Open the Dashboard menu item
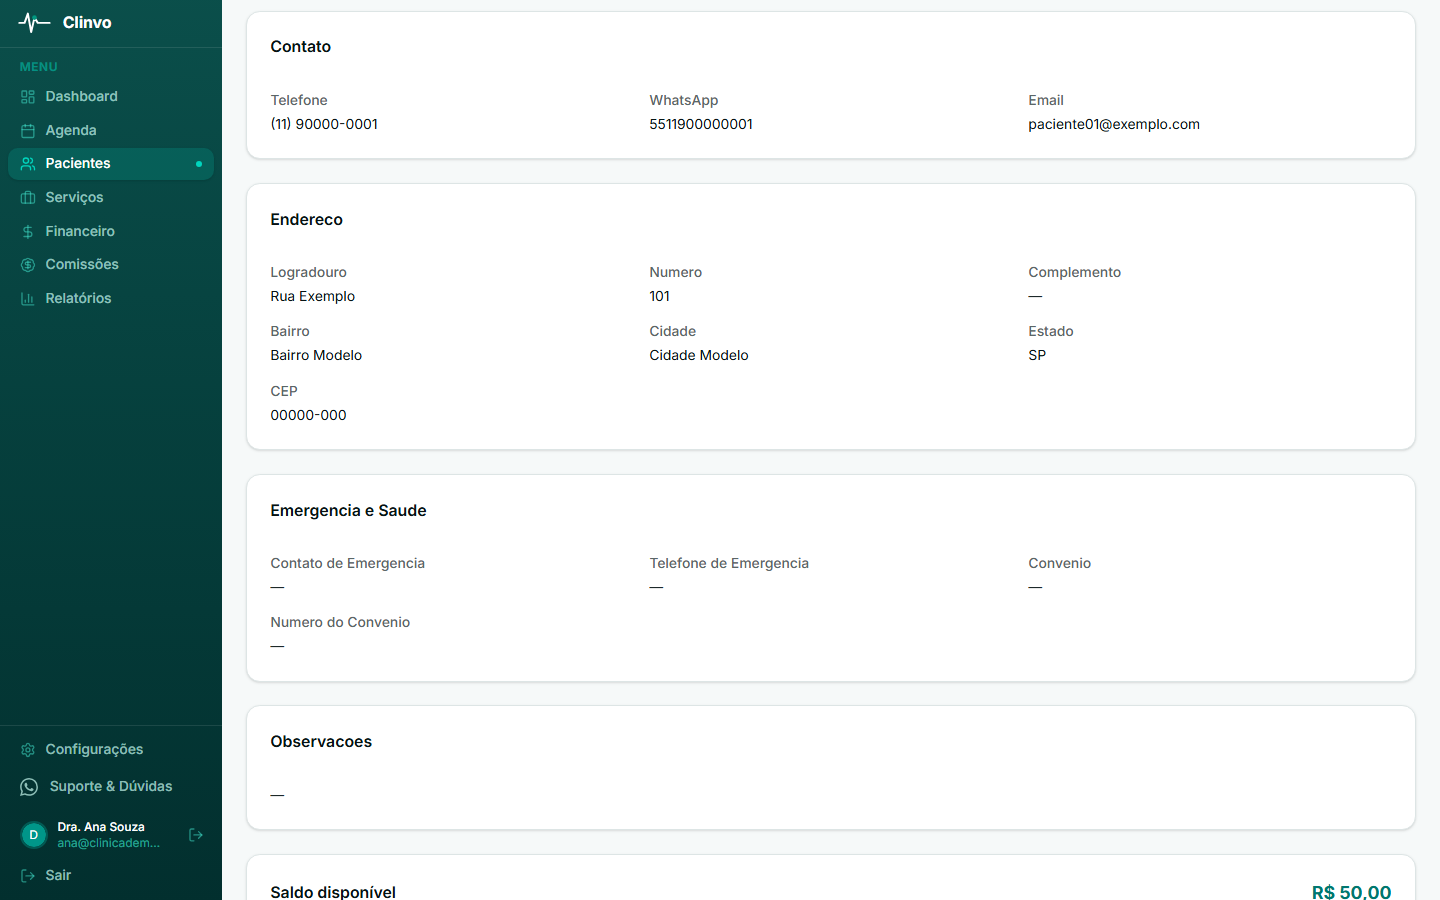 click(x=111, y=97)
